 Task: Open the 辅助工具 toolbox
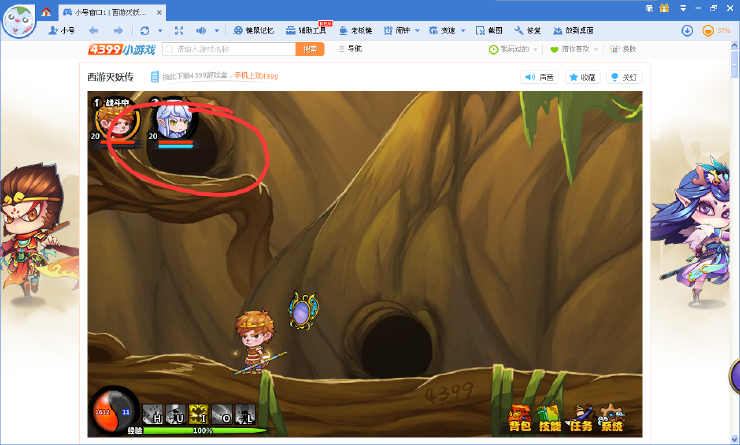pyautogui.click(x=306, y=30)
